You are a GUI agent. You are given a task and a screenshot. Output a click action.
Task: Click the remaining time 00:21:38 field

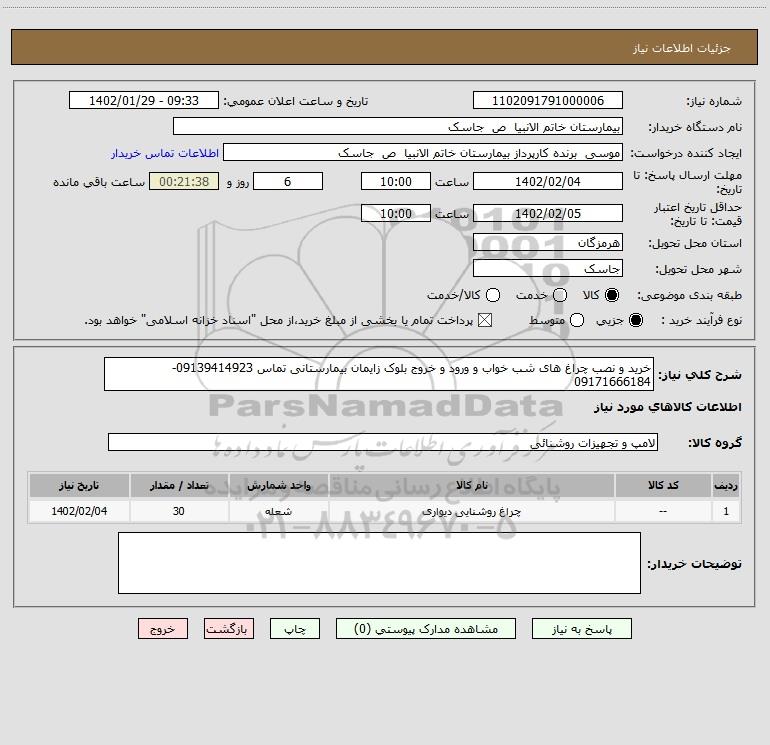[x=184, y=181]
